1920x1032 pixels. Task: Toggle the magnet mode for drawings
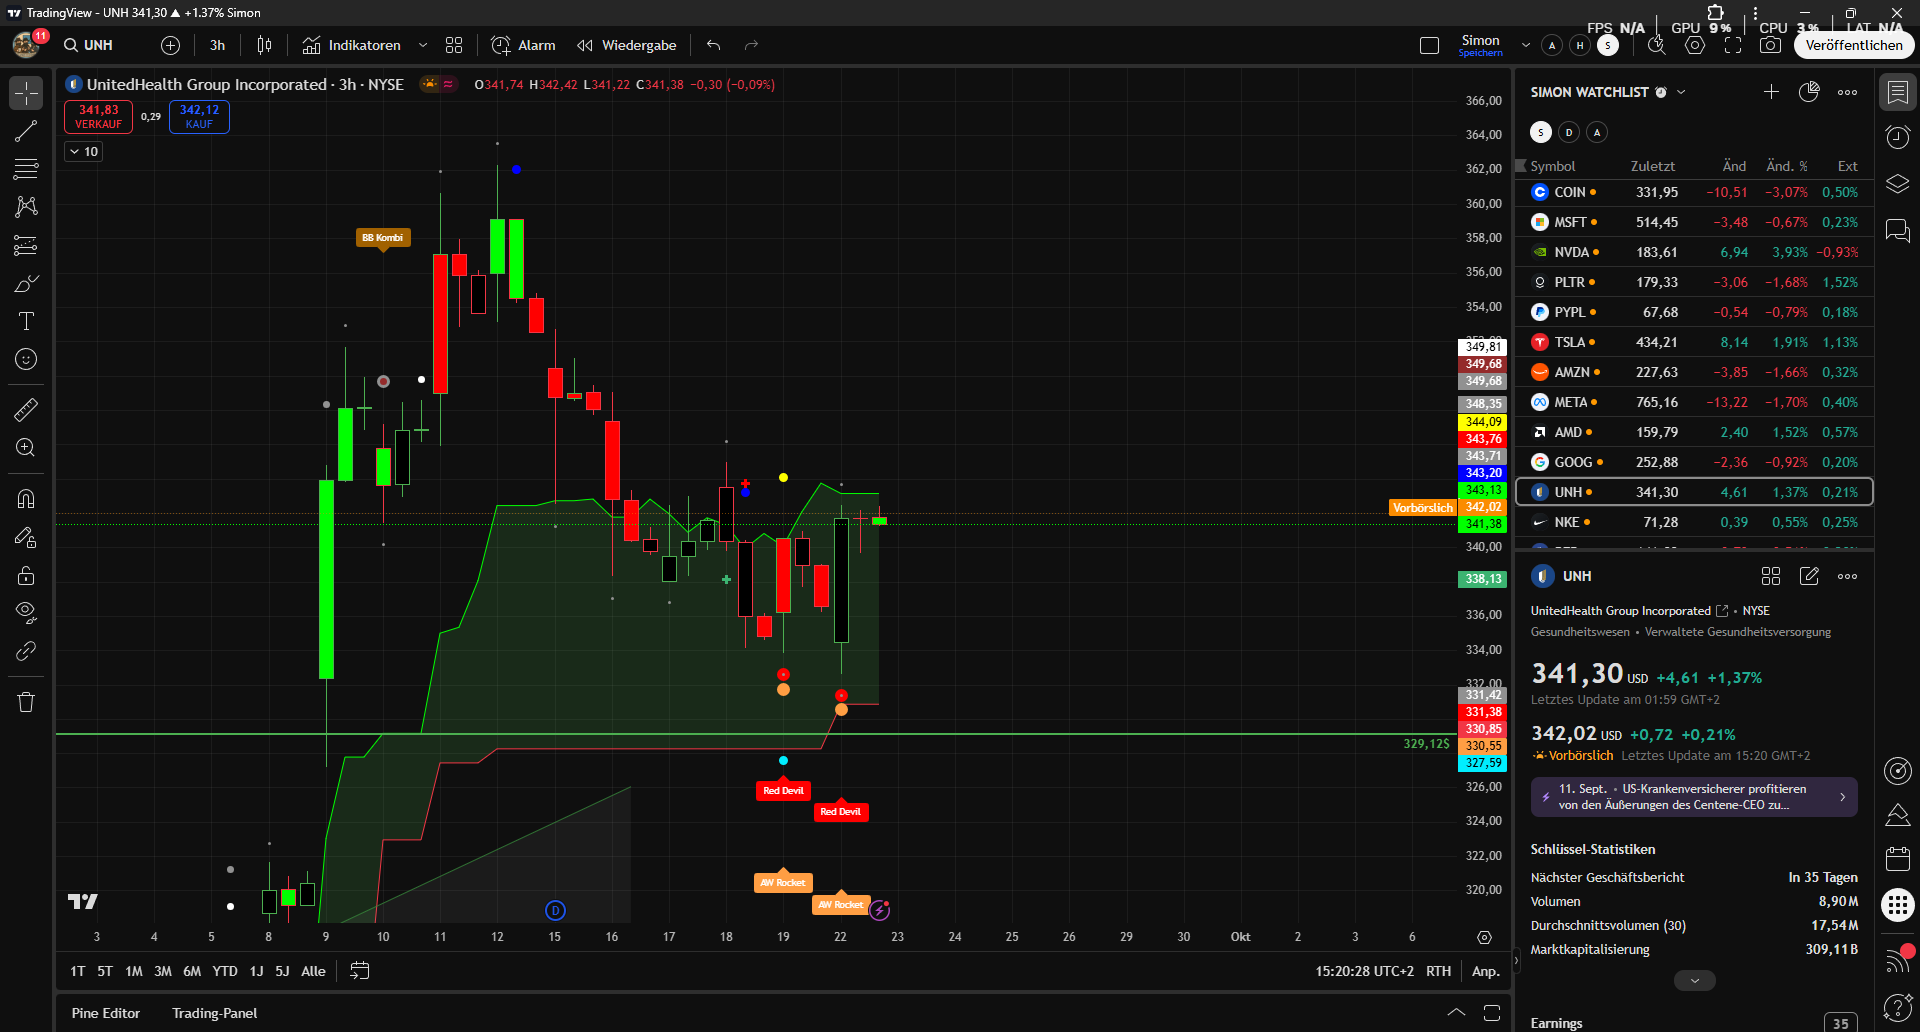click(26, 498)
